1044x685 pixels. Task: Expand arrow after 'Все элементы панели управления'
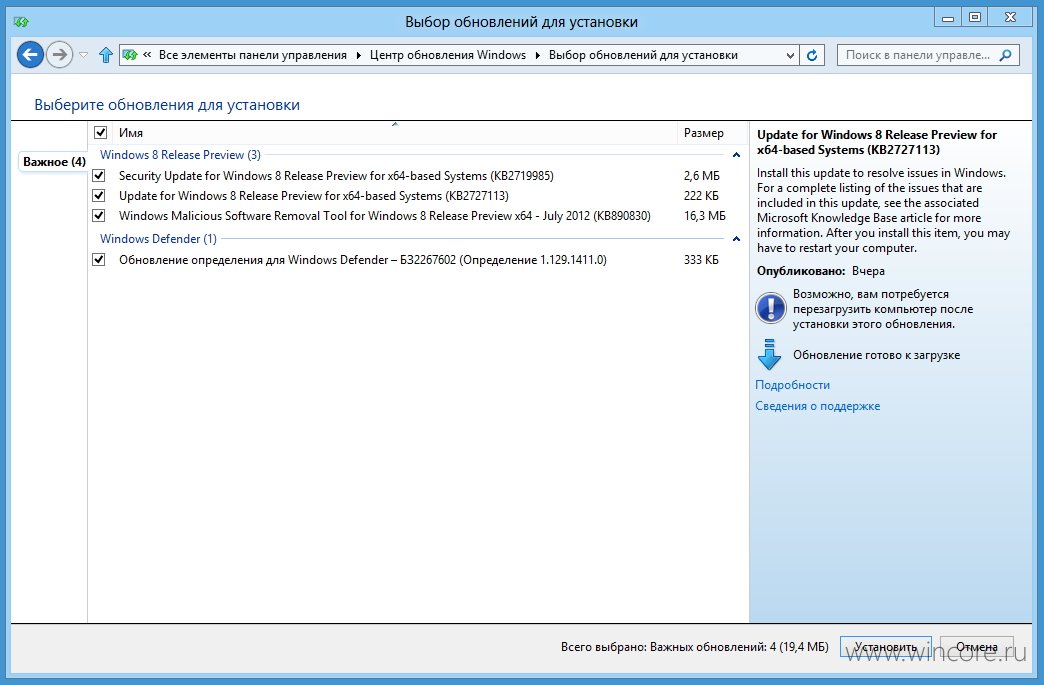point(358,55)
